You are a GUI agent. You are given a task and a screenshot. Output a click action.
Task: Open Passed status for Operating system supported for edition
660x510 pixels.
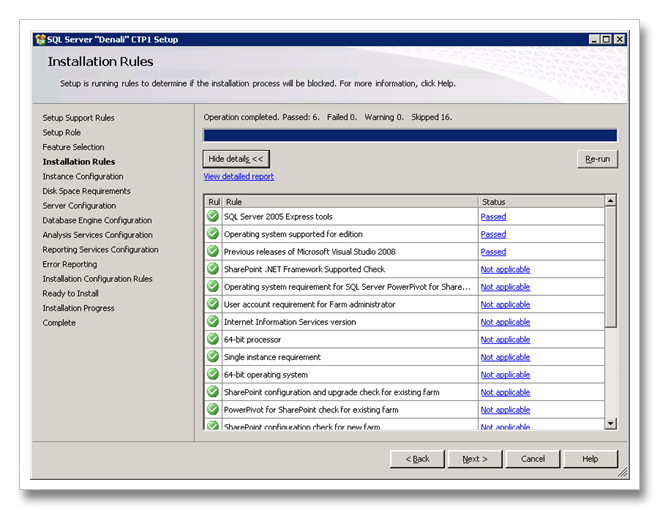[x=493, y=234]
